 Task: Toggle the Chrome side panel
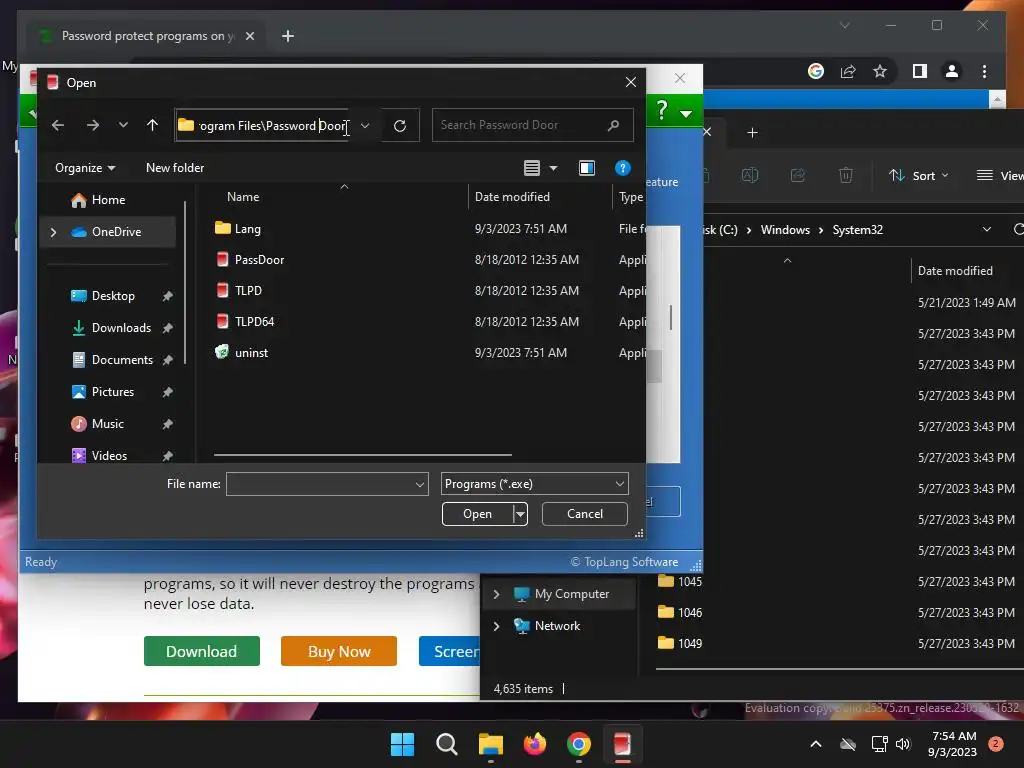click(920, 71)
